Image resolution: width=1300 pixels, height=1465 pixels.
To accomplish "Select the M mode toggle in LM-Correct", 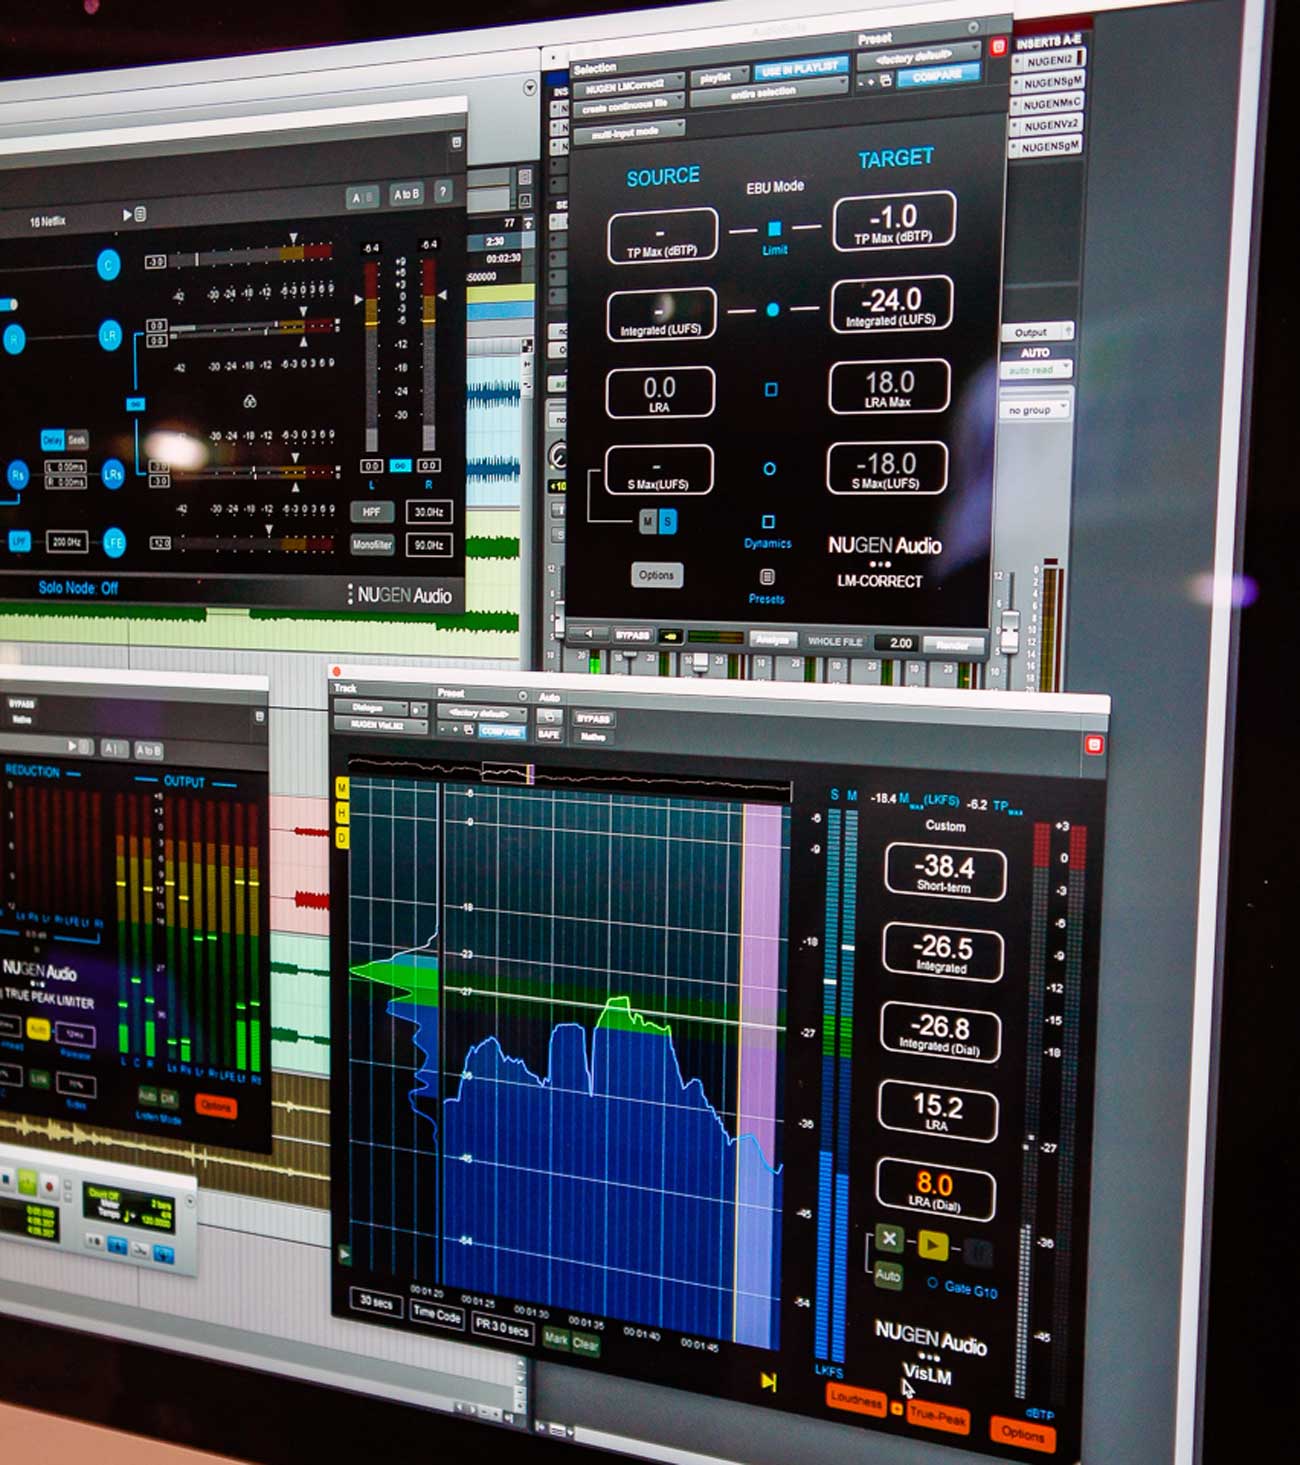I will coord(648,521).
